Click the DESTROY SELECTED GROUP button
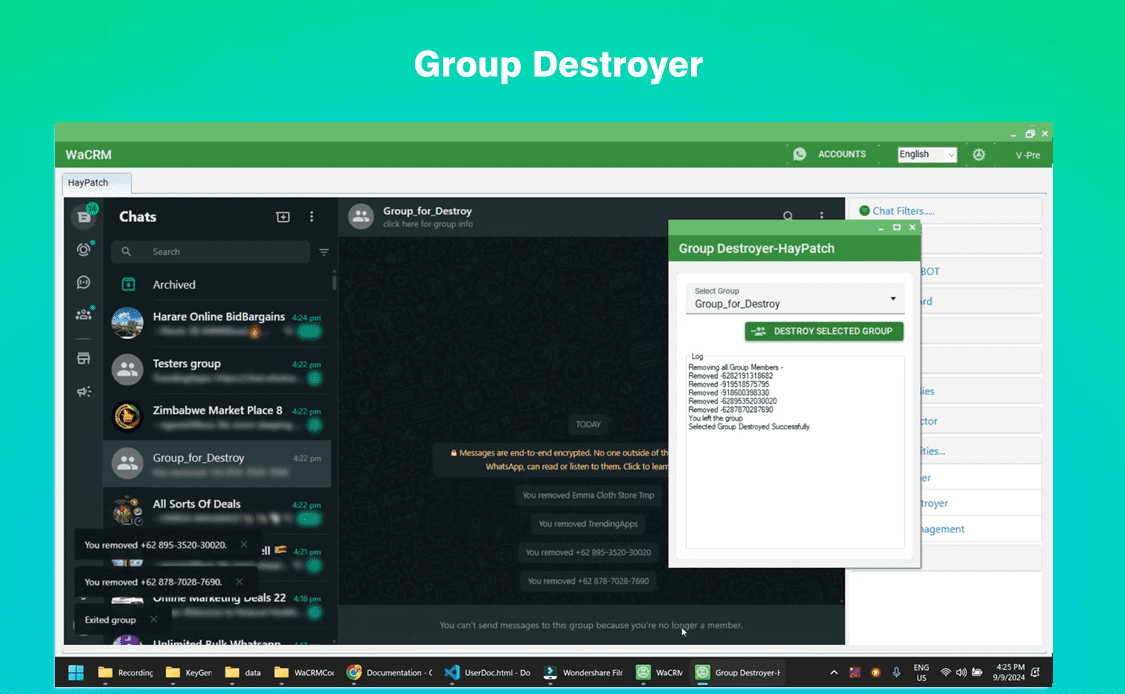 click(824, 330)
